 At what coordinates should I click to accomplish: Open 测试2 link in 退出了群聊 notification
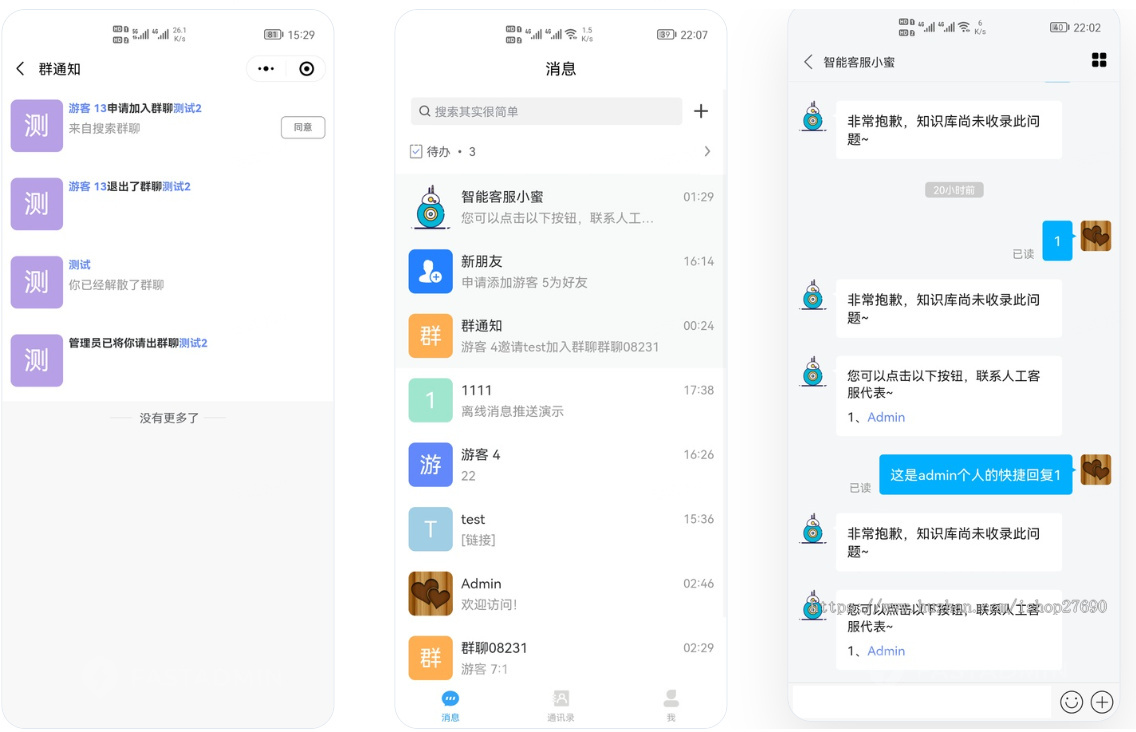176,186
